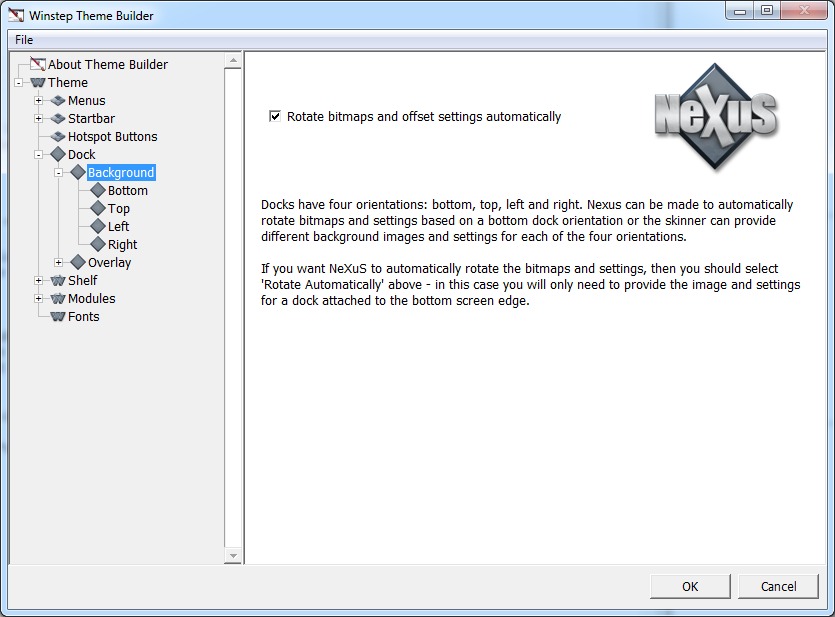
Task: Expand the Startbar tree node
Action: [x=38, y=118]
